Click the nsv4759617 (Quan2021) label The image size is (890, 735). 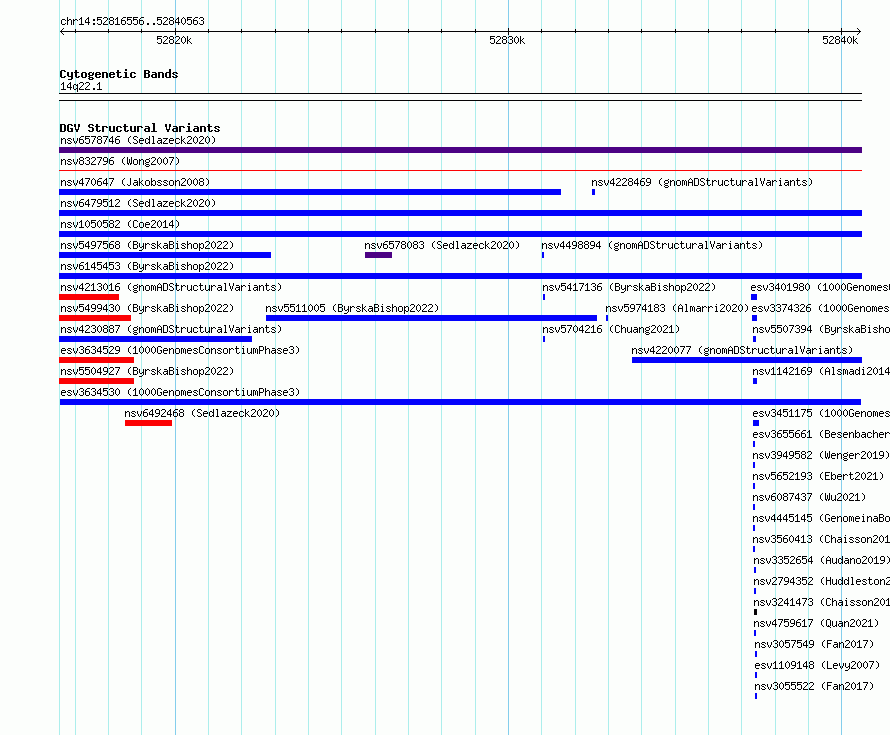pyautogui.click(x=816, y=623)
